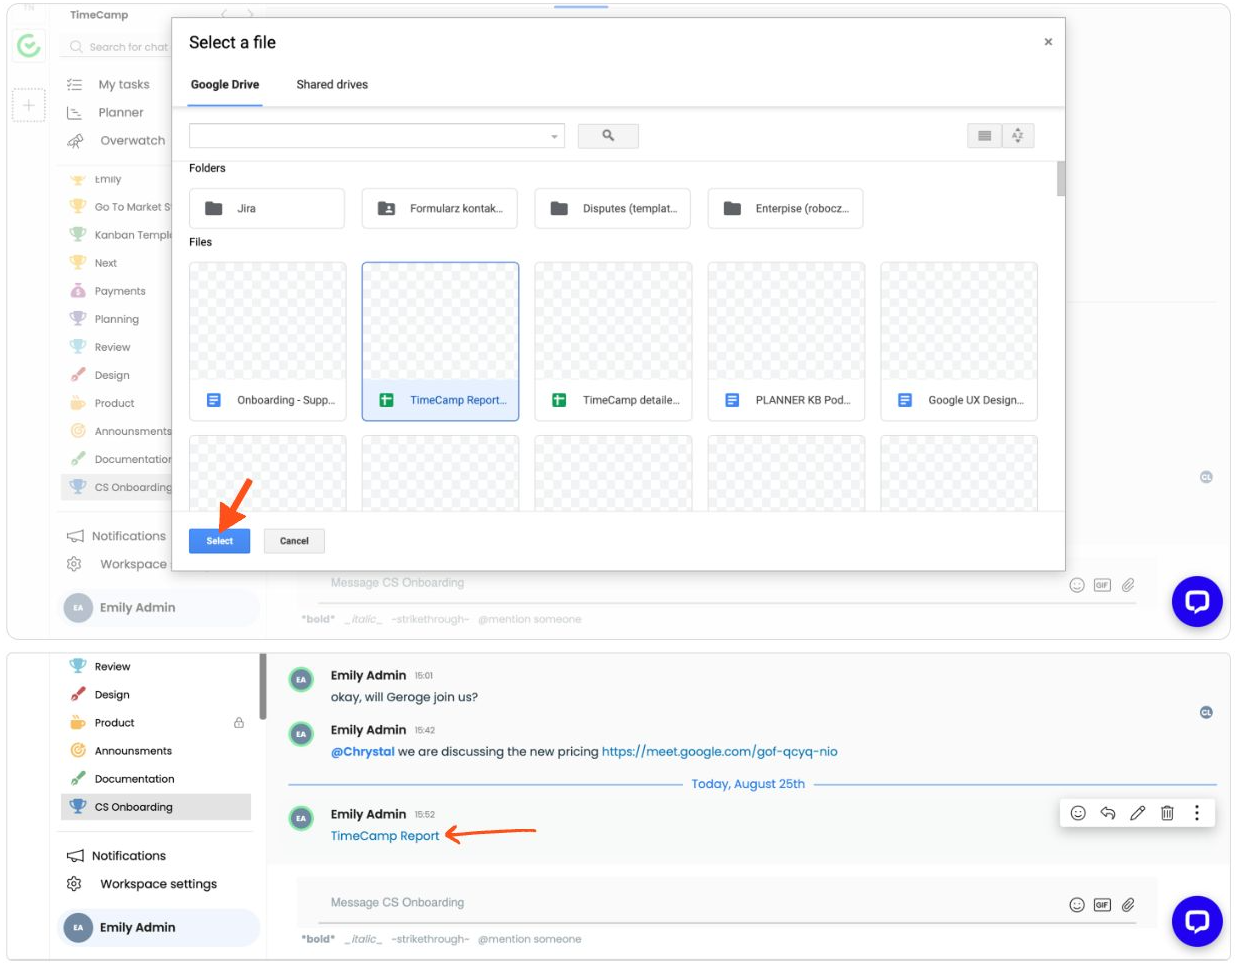This screenshot has width=1237, height=964.
Task: Open the Documentation chat in lower view
Action: click(134, 779)
